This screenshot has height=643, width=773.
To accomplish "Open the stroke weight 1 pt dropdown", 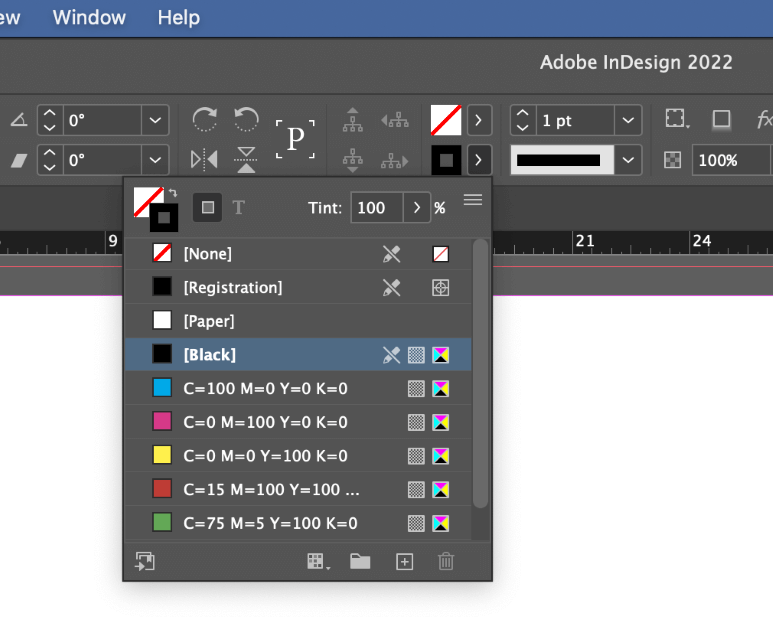I will pos(628,120).
